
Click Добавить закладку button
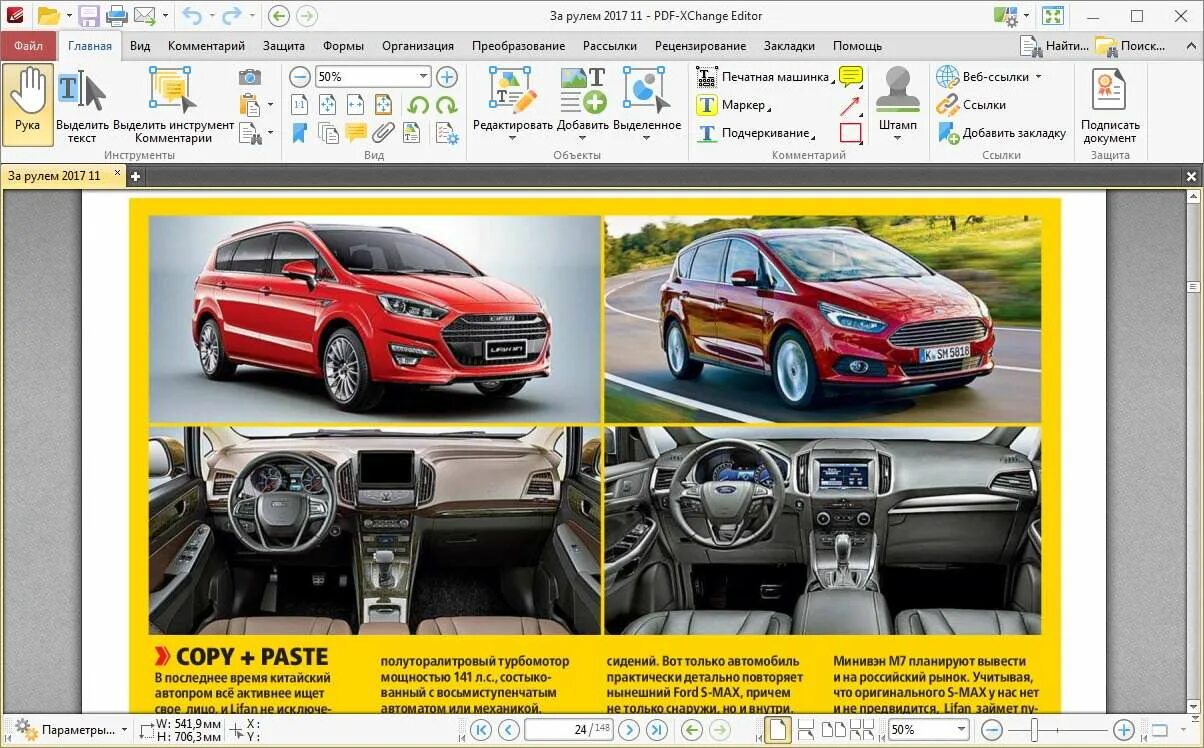click(x=1002, y=133)
